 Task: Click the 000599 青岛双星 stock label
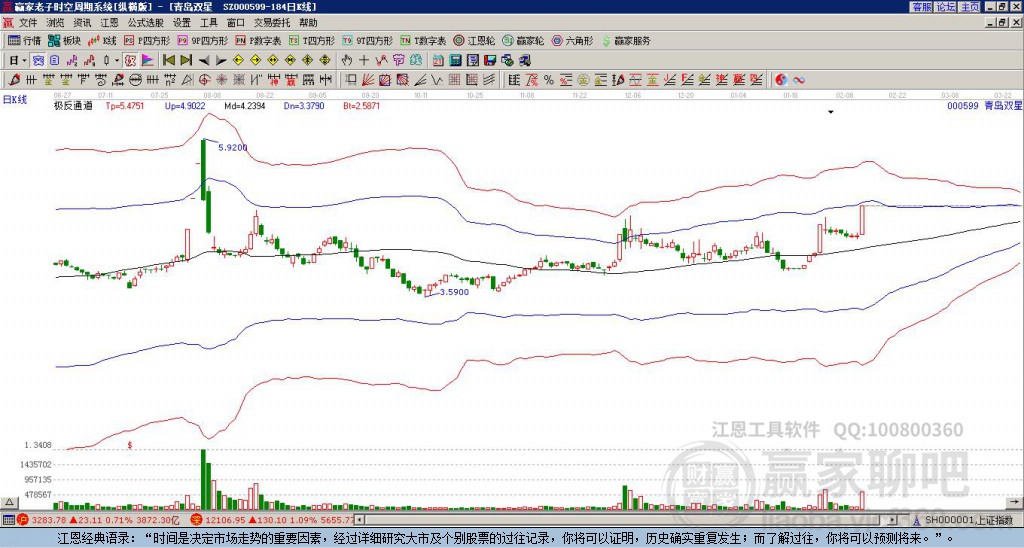984,105
